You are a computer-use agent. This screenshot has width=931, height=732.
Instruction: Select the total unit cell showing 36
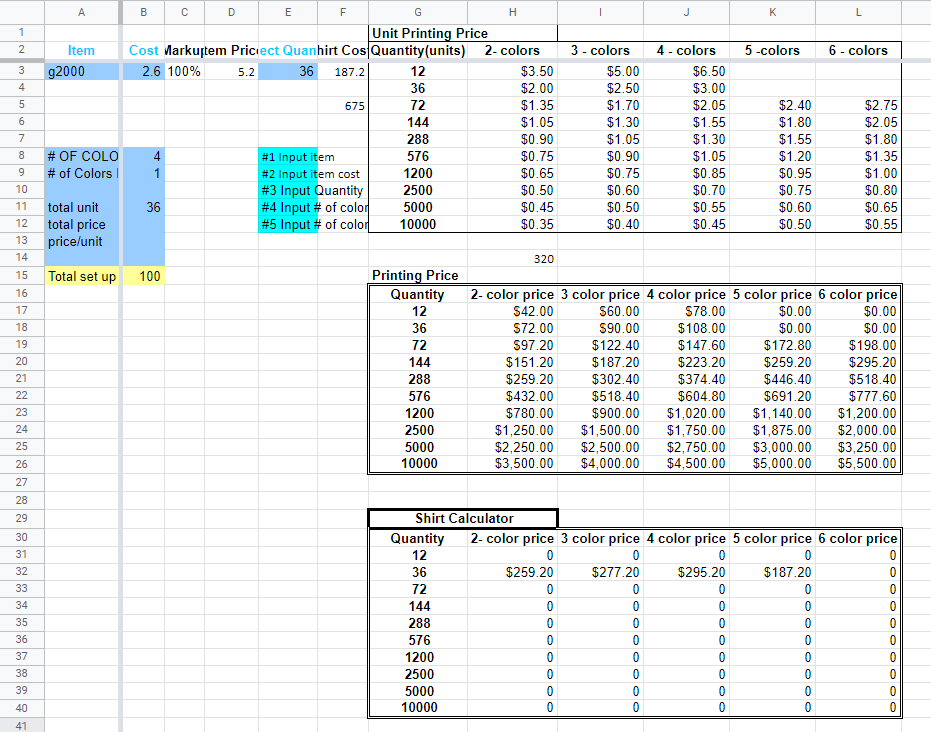pos(143,208)
